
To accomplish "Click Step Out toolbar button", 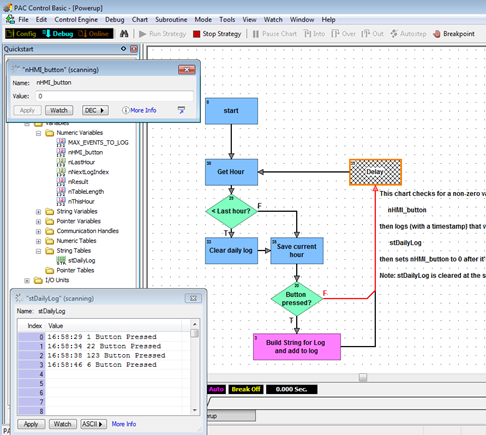I will (x=372, y=34).
